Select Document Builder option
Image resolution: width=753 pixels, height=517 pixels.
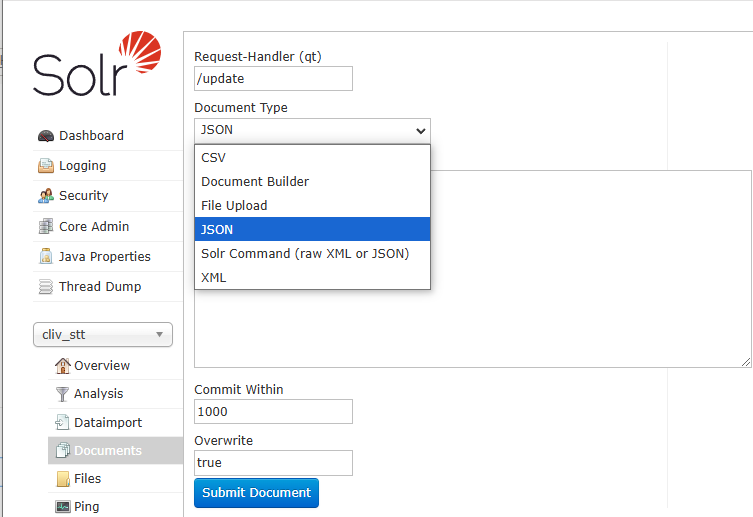(312, 181)
